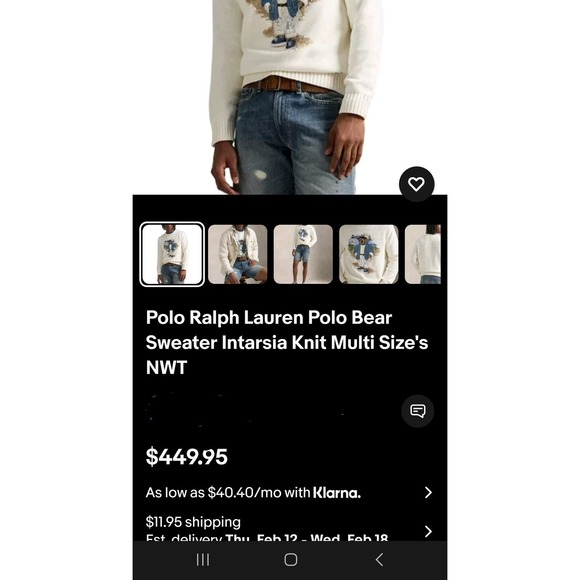Tap the Polo Bear Sweater listing title

click(287, 342)
